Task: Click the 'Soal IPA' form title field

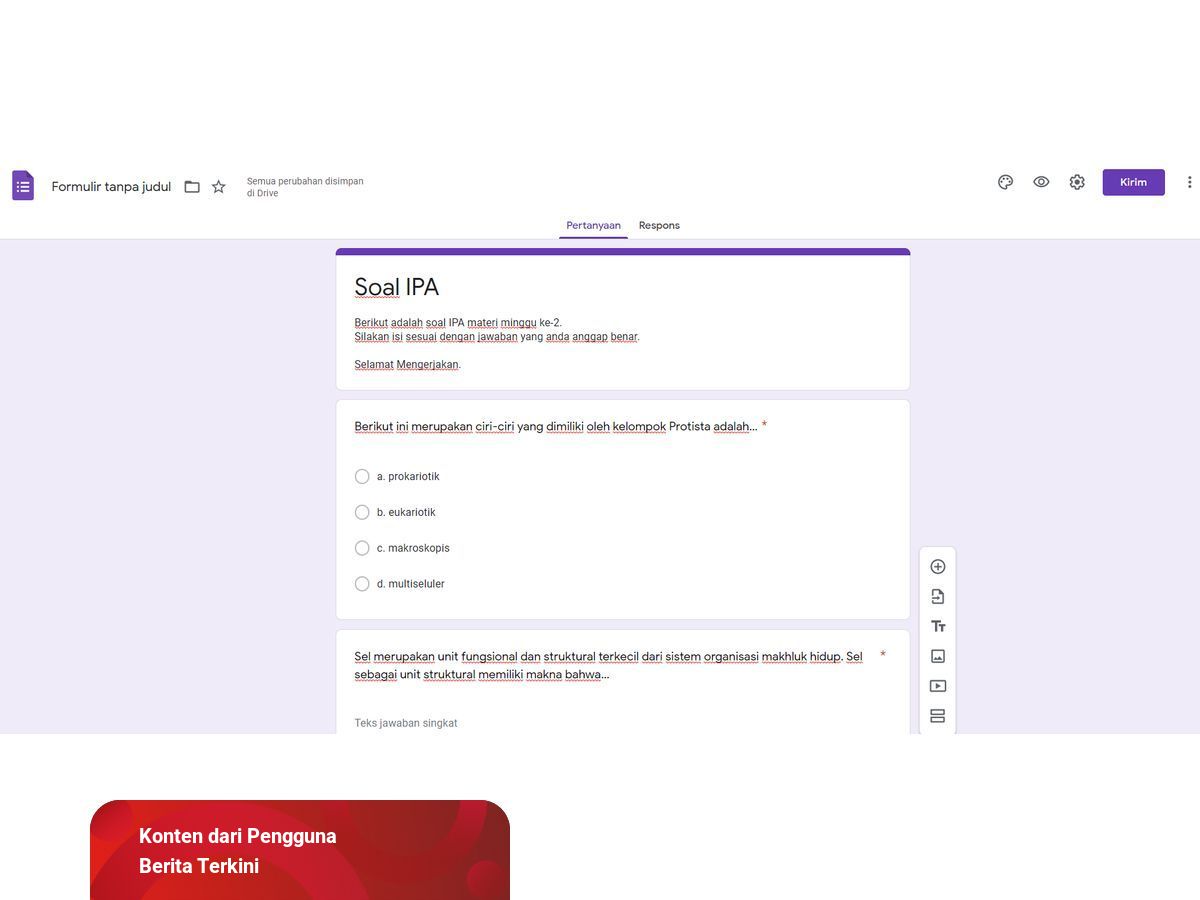Action: [x=397, y=288]
